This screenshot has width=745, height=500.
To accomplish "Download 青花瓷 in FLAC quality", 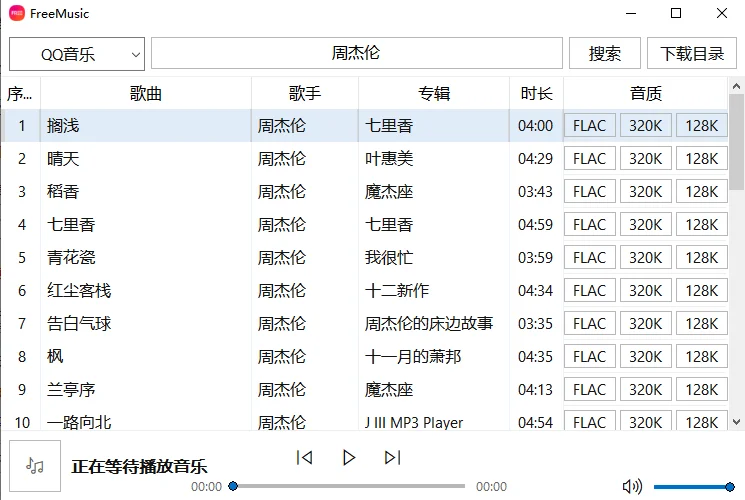I will pos(590,258).
